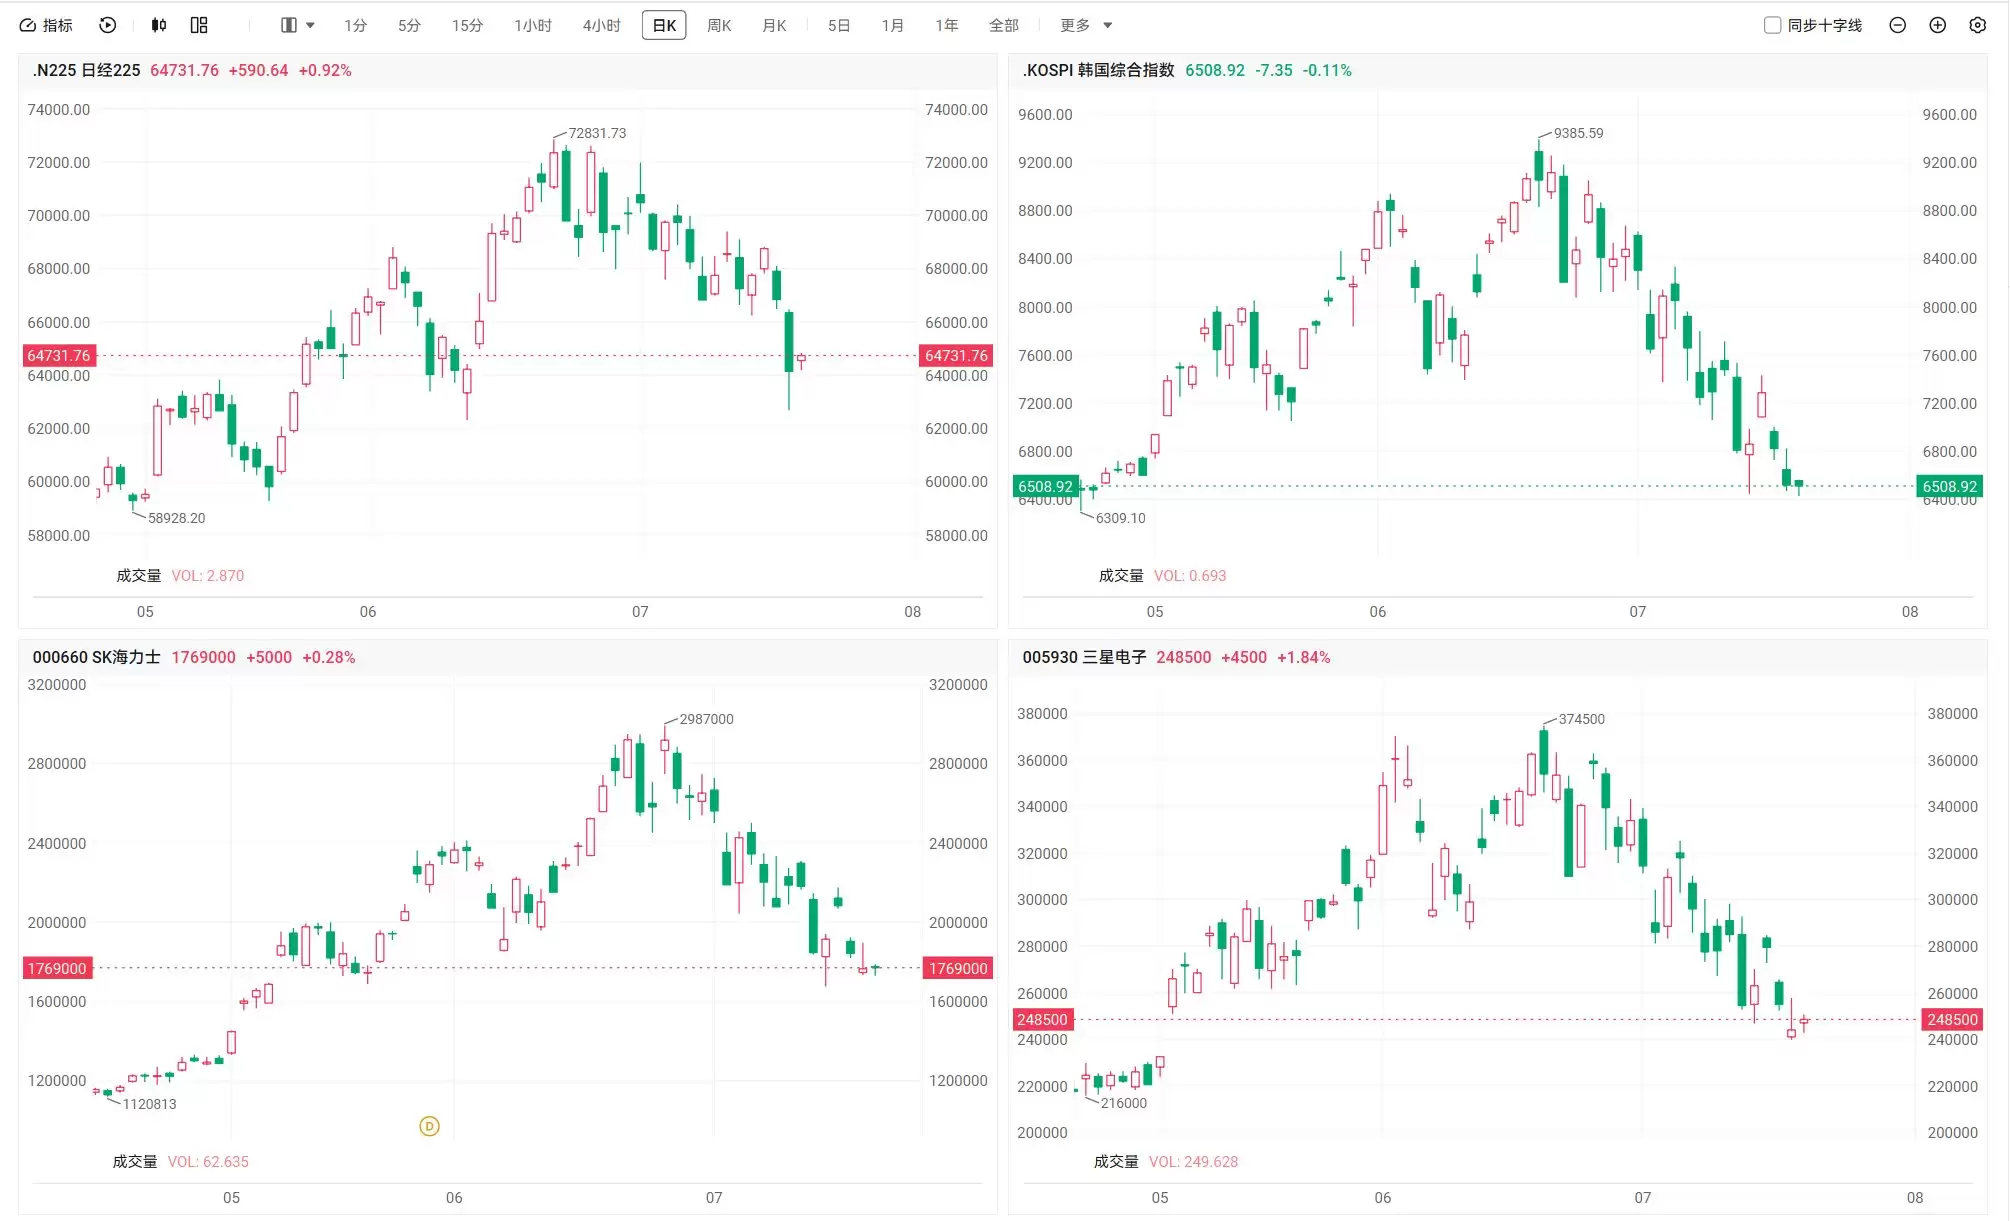Click the 5日 range button
Image resolution: width=2010 pixels, height=1221 pixels.
point(838,25)
